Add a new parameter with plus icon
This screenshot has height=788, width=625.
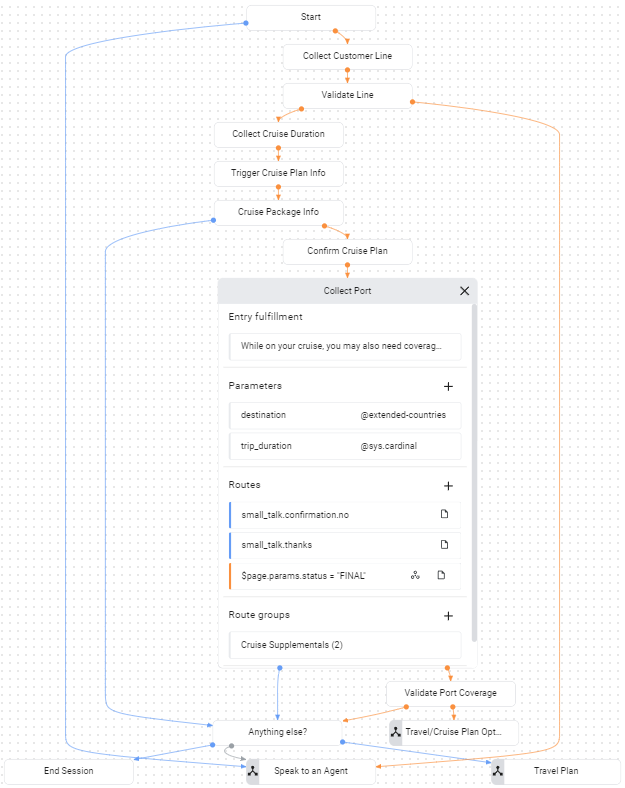(448, 386)
